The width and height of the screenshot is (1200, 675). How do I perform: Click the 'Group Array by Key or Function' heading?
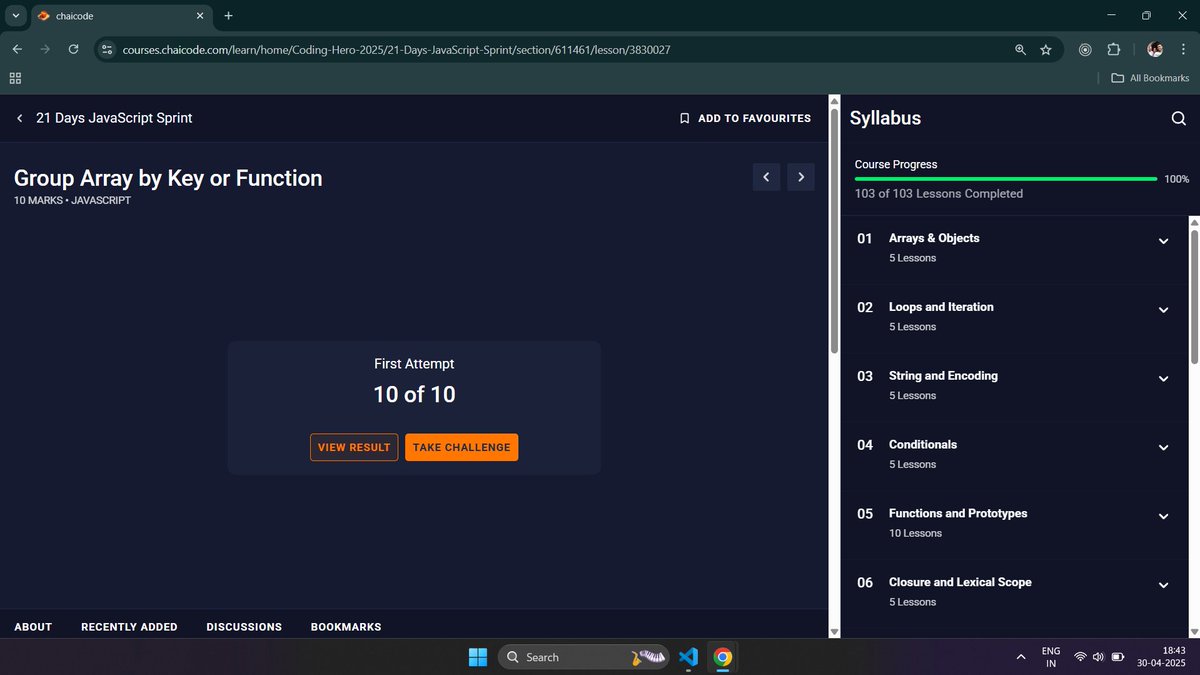pos(168,178)
